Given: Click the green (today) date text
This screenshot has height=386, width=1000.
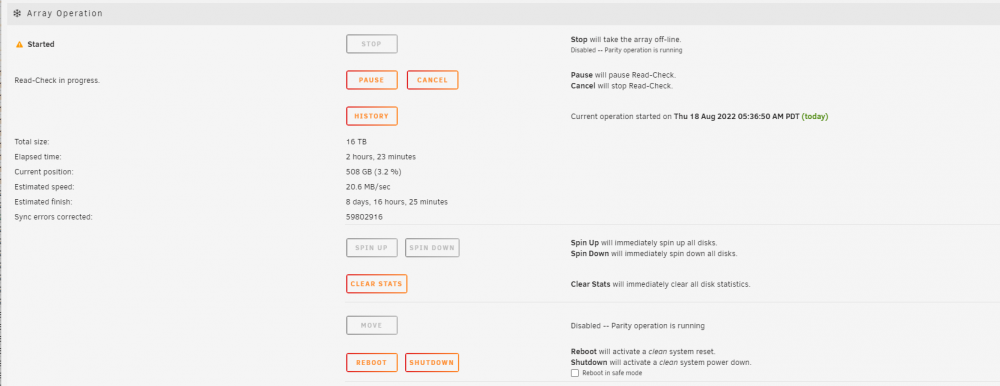Looking at the screenshot, I should (x=815, y=117).
